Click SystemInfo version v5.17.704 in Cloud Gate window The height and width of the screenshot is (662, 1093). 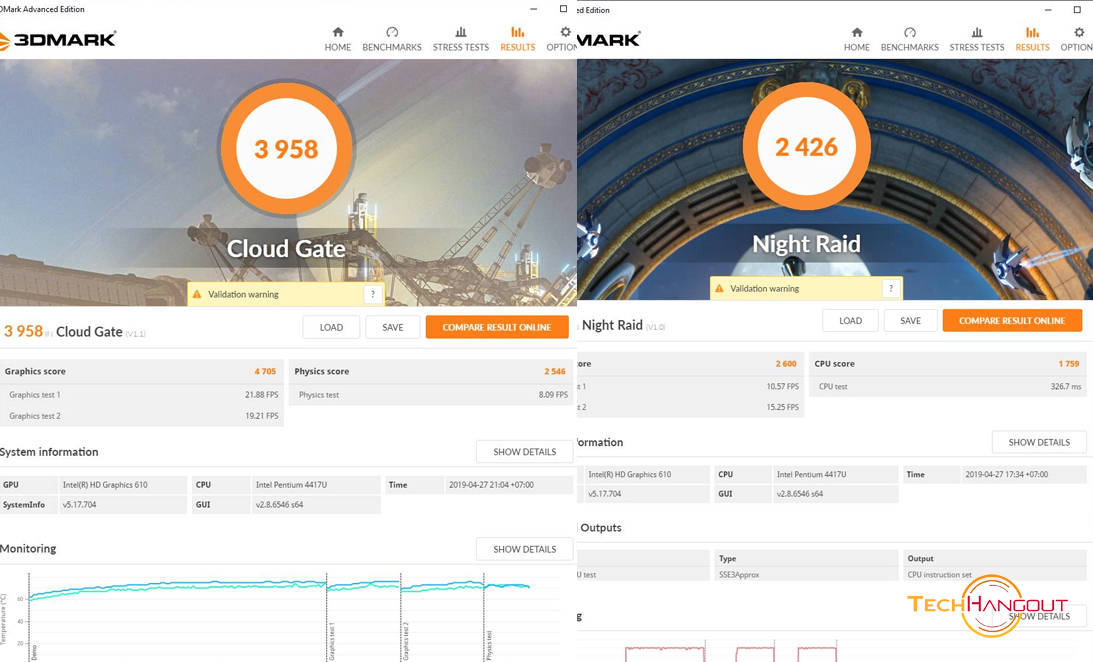pyautogui.click(x=79, y=505)
